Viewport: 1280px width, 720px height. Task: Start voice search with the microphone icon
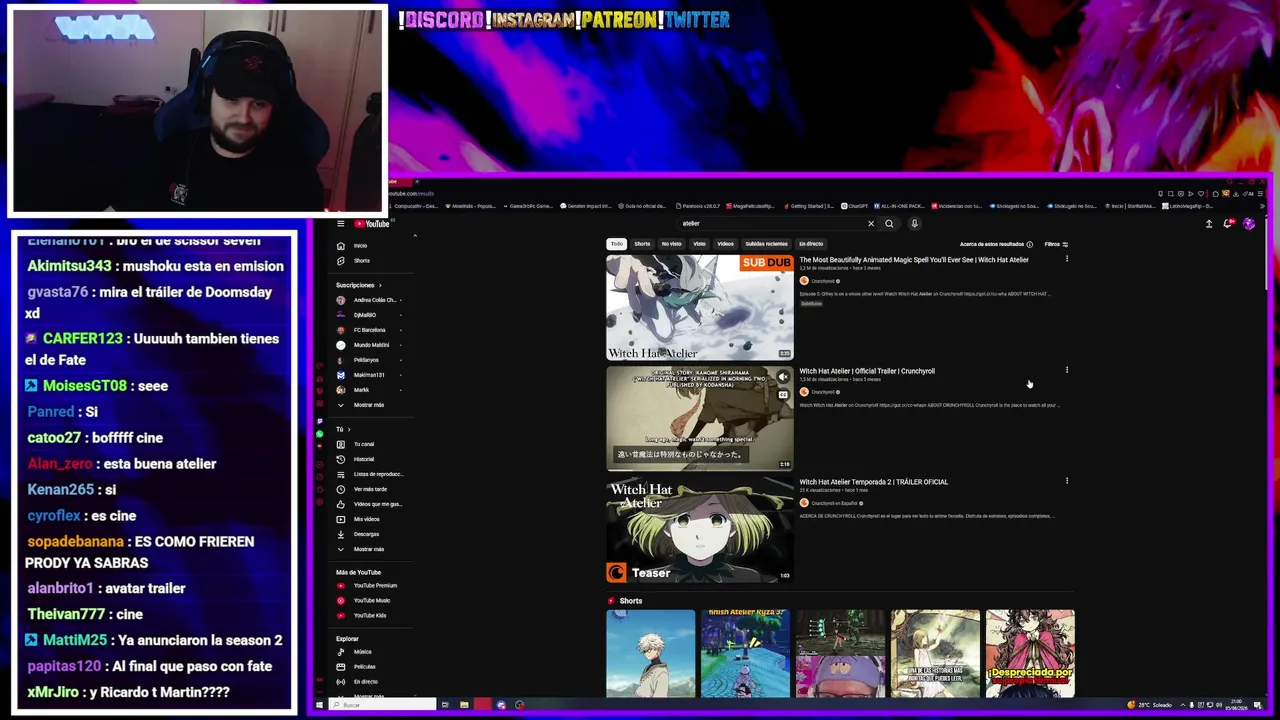click(914, 224)
